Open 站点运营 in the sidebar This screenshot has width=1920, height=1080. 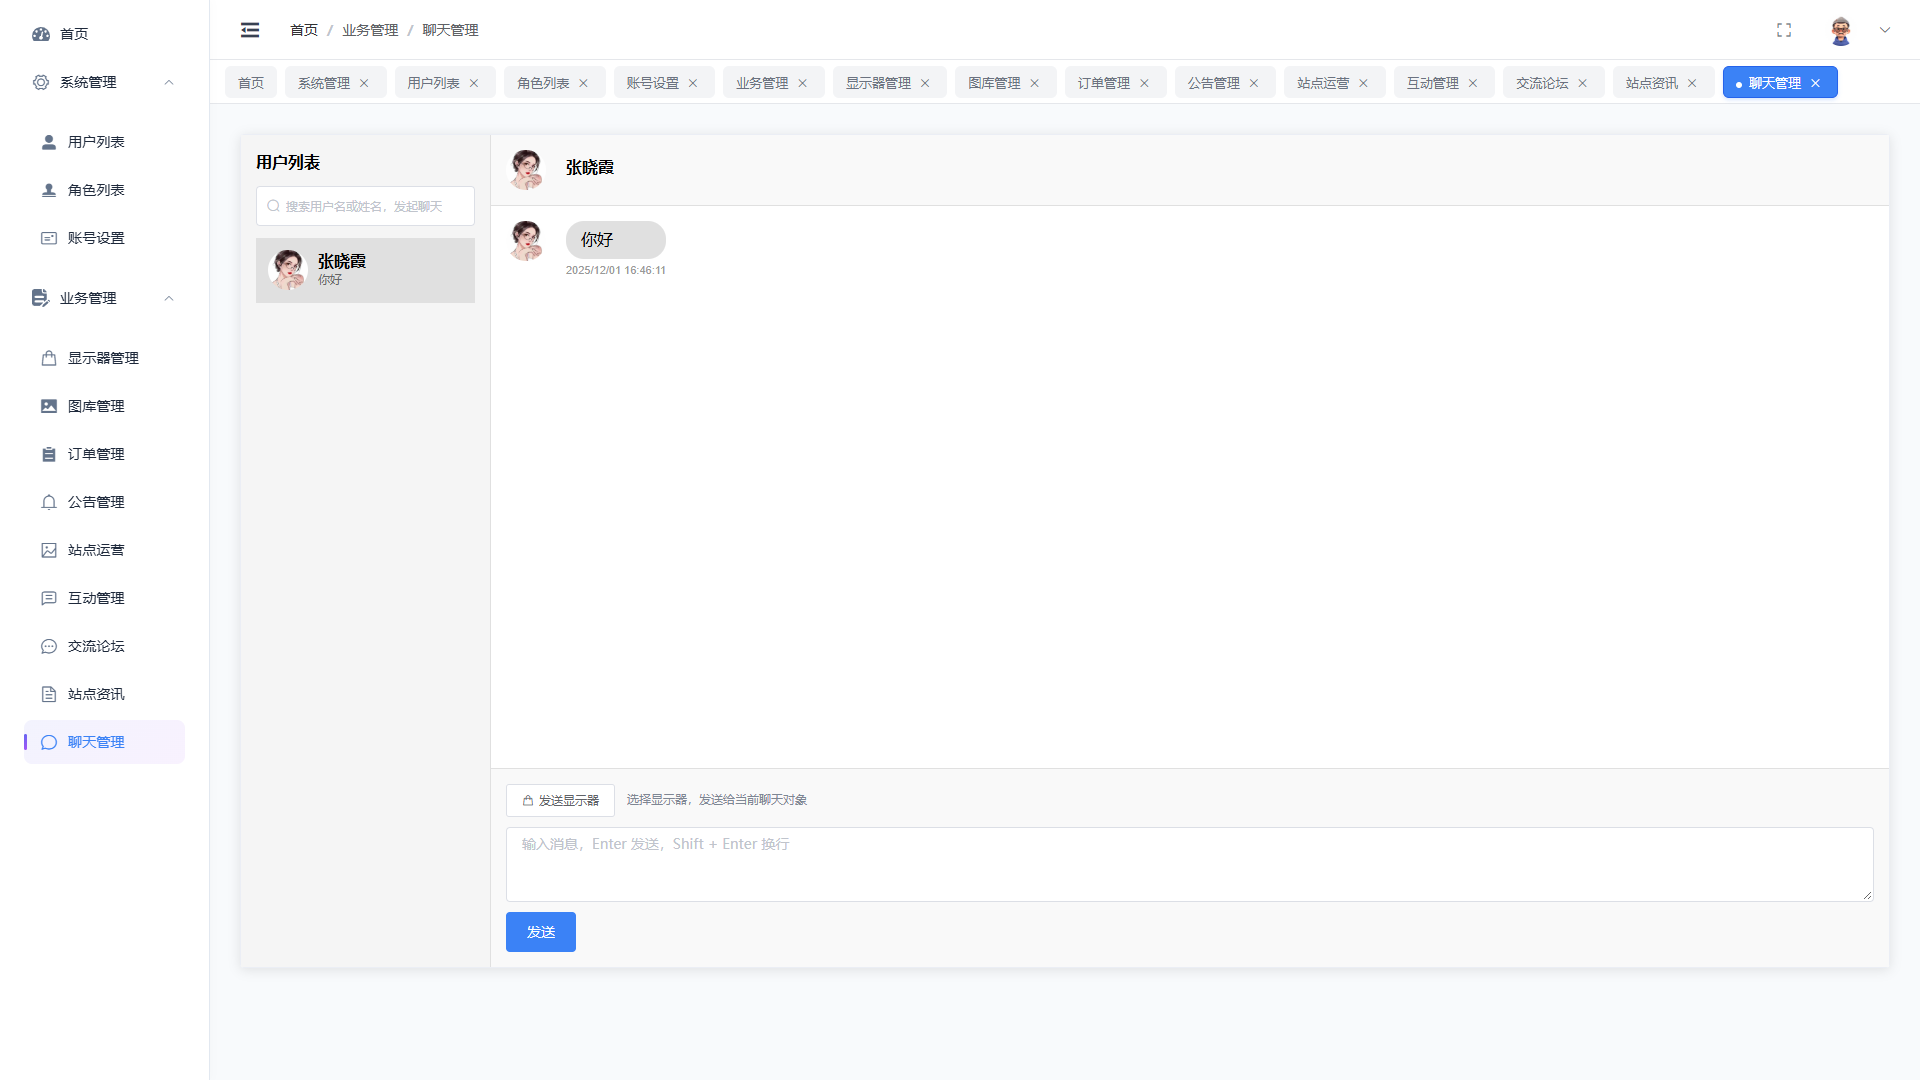coord(104,550)
